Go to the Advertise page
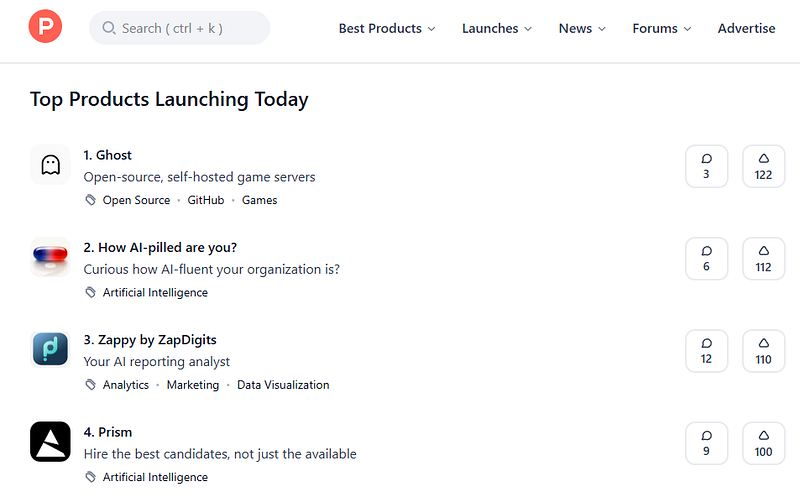Viewport: 800px width, 498px height. [746, 29]
